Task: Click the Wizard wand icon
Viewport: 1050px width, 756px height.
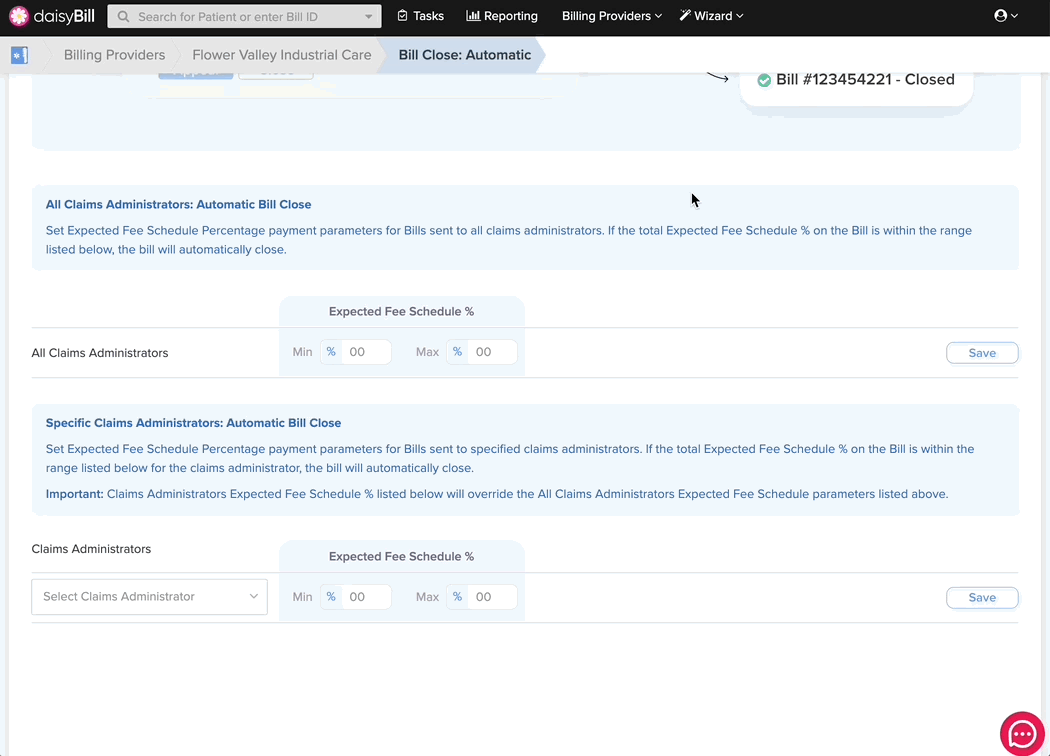Action: pos(685,15)
